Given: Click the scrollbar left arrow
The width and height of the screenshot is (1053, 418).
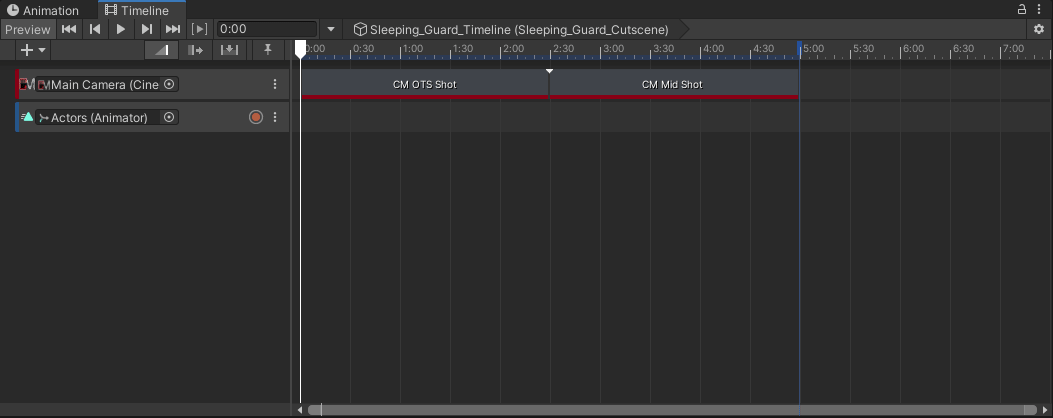Looking at the screenshot, I should (x=300, y=410).
